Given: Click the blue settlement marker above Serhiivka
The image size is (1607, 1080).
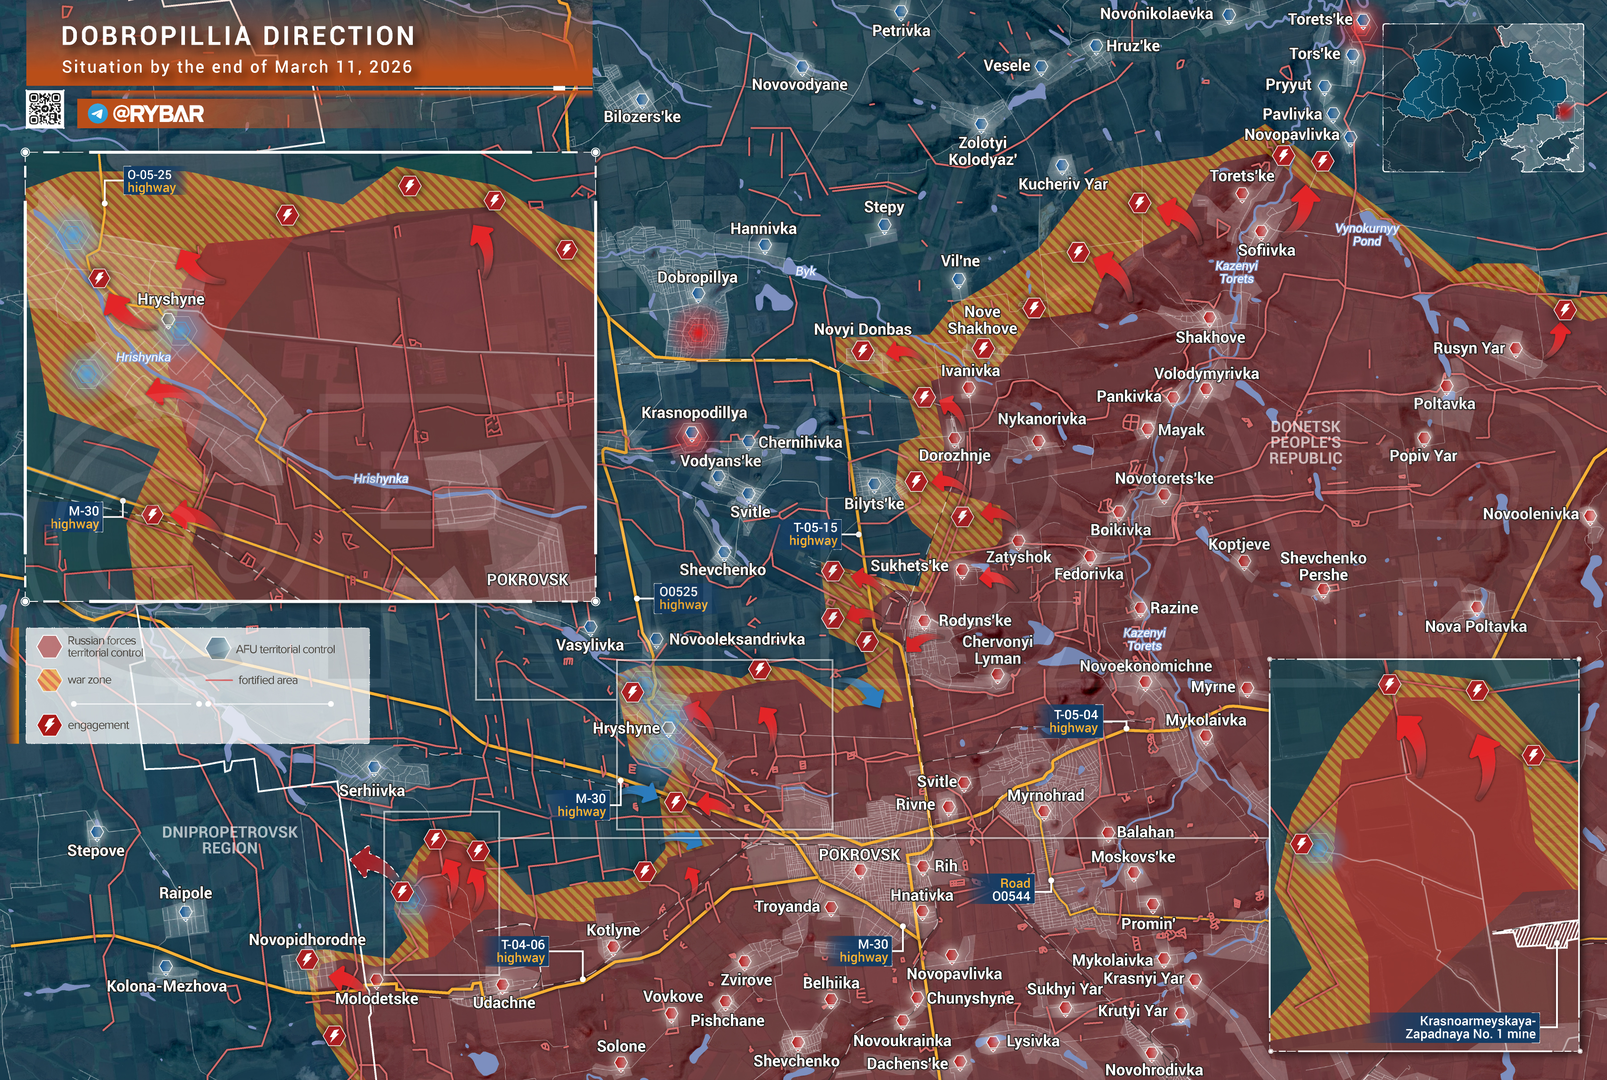Looking at the screenshot, I should (374, 768).
